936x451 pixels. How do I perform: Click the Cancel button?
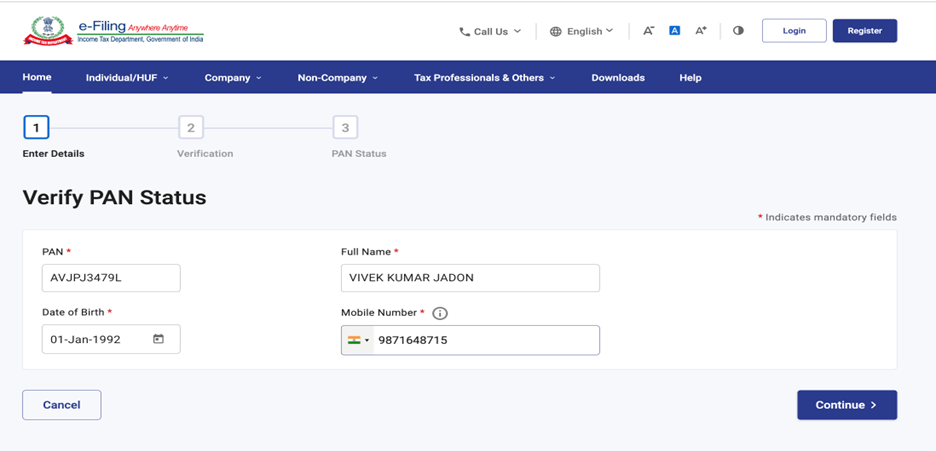click(62, 405)
